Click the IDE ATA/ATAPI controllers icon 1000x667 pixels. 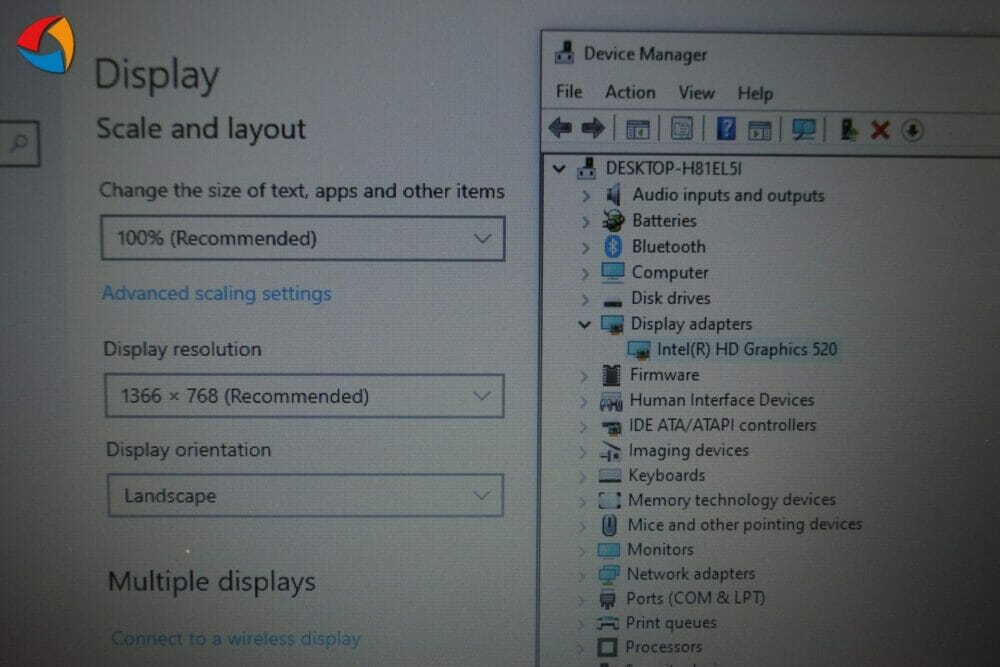click(x=610, y=427)
